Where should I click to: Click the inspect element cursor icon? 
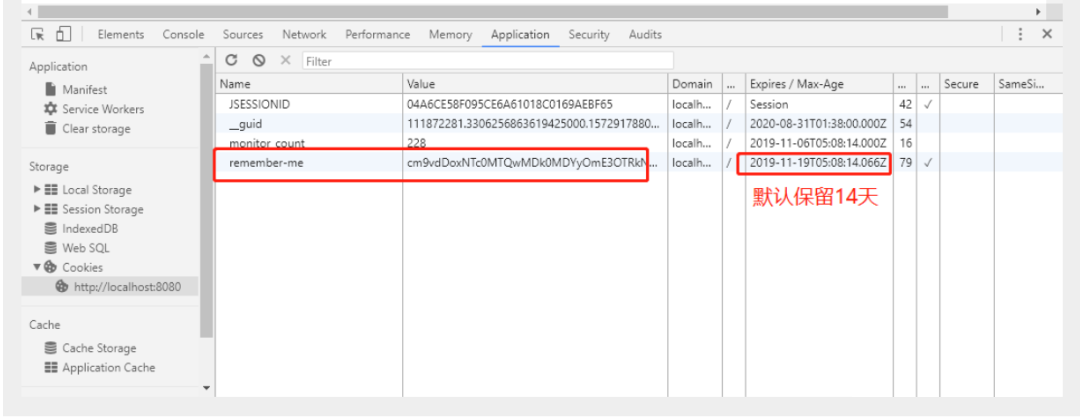coord(38,34)
